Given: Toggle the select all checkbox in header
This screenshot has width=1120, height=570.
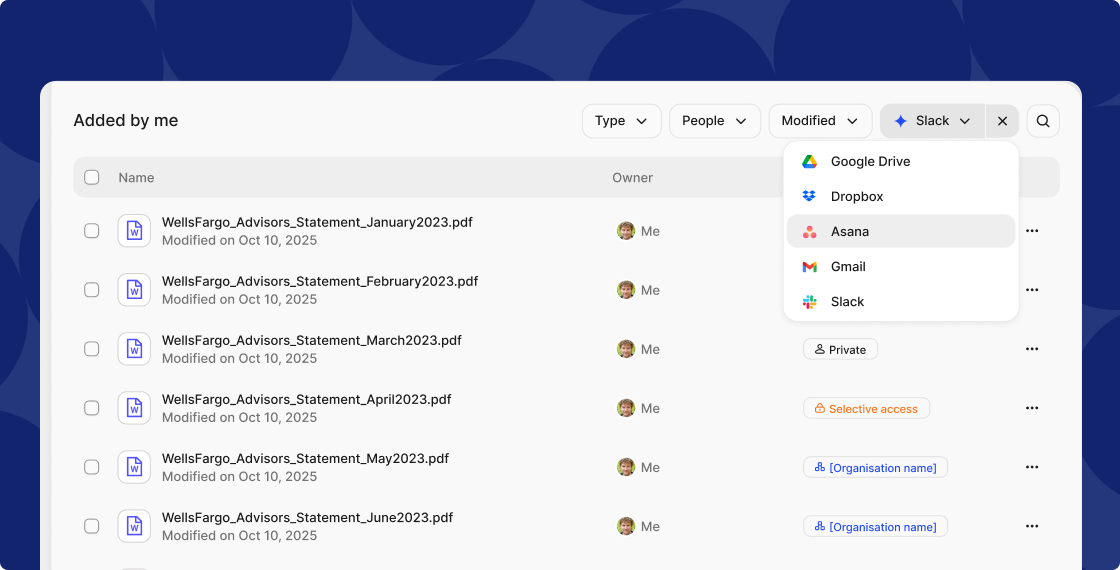Looking at the screenshot, I should (x=92, y=177).
